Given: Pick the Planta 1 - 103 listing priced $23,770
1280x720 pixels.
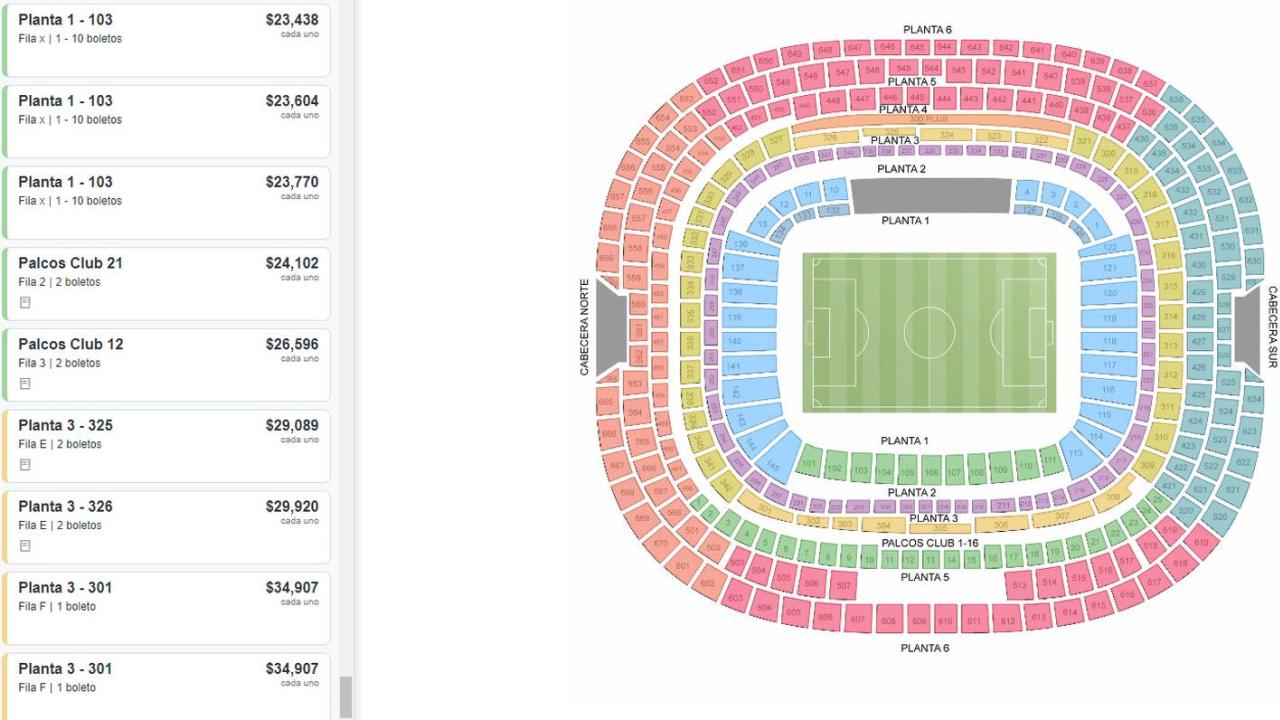Looking at the screenshot, I should pyautogui.click(x=167, y=202).
